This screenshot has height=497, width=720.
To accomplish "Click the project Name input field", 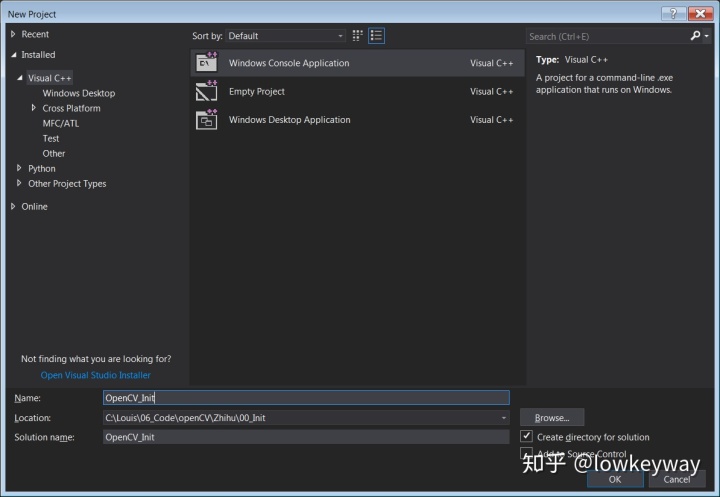I will [x=306, y=397].
